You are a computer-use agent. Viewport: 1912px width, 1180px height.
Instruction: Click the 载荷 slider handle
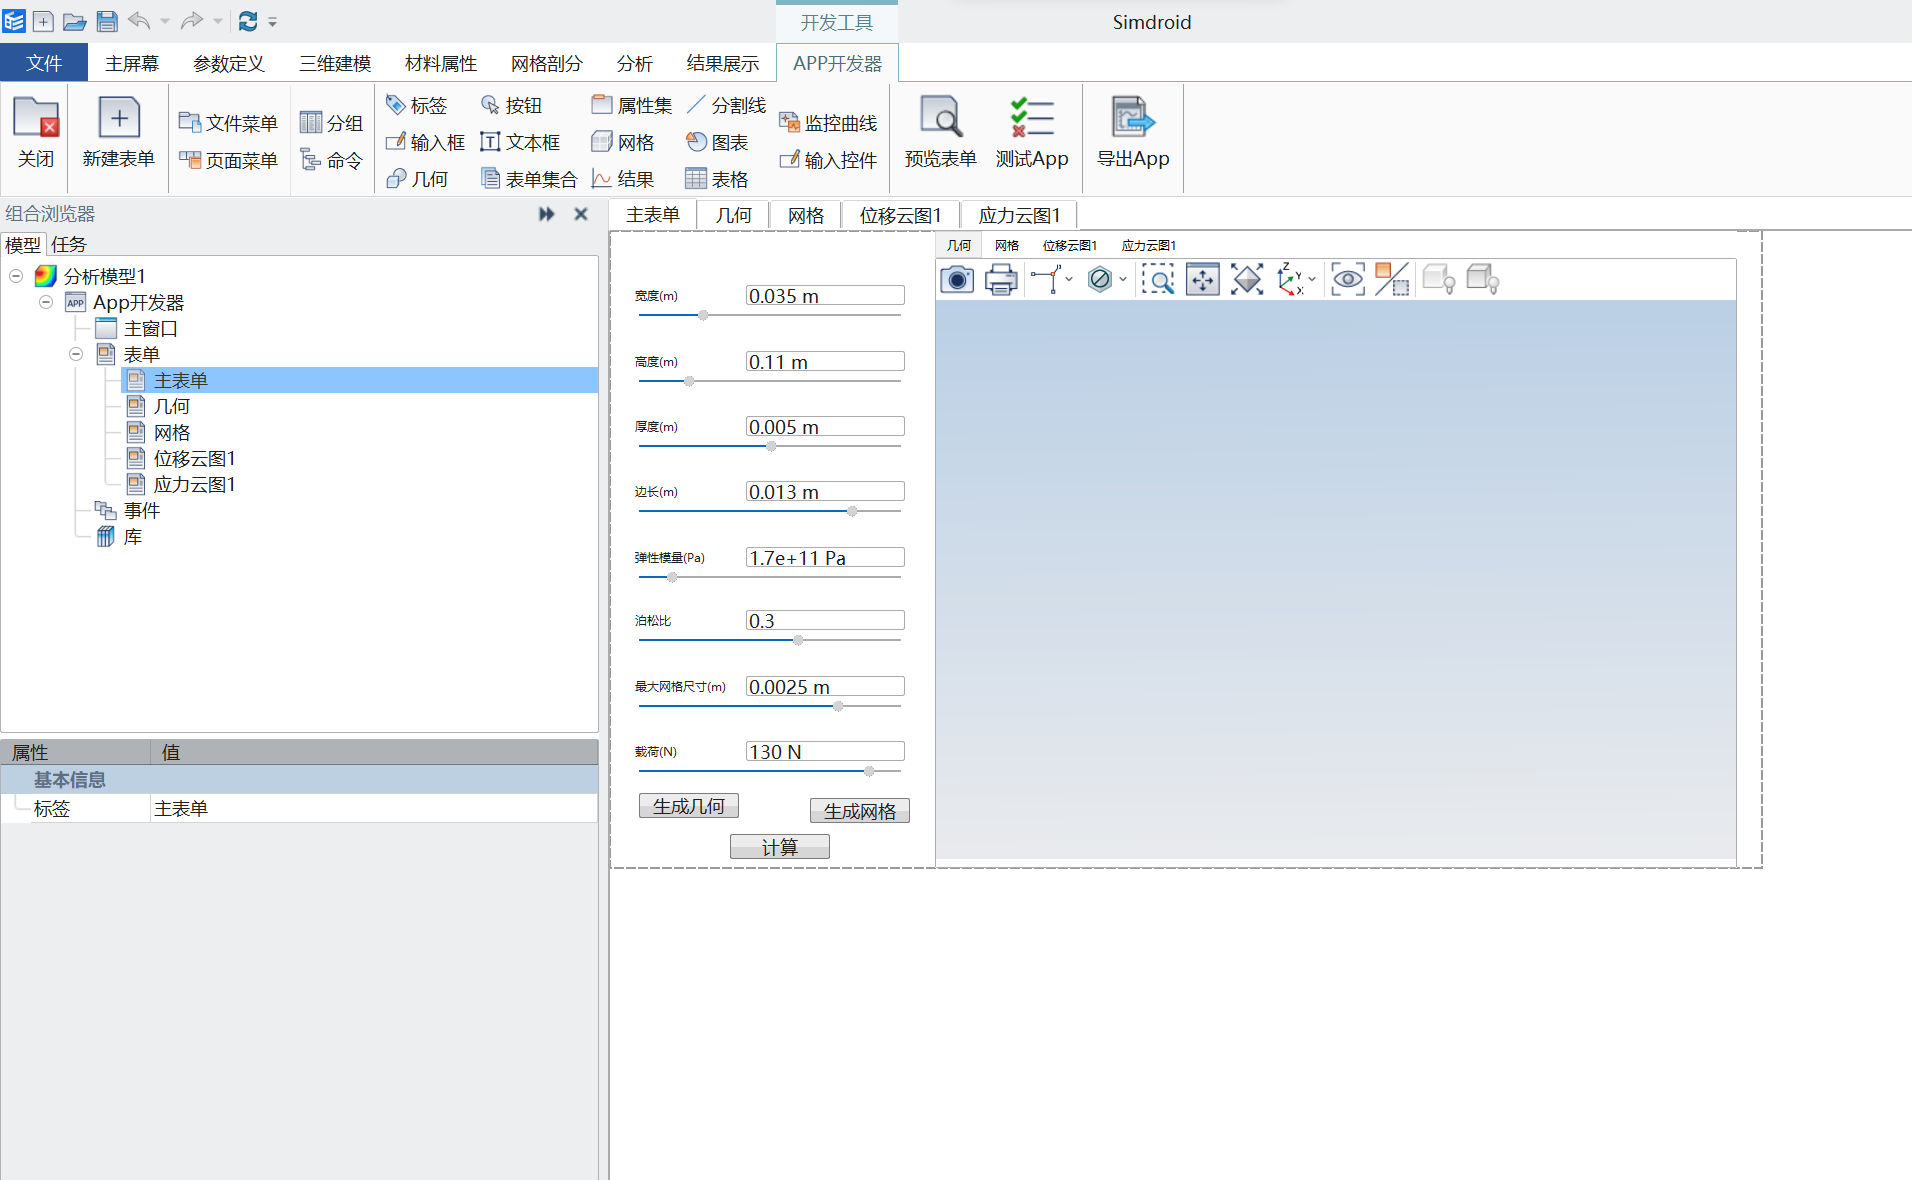[x=869, y=771]
